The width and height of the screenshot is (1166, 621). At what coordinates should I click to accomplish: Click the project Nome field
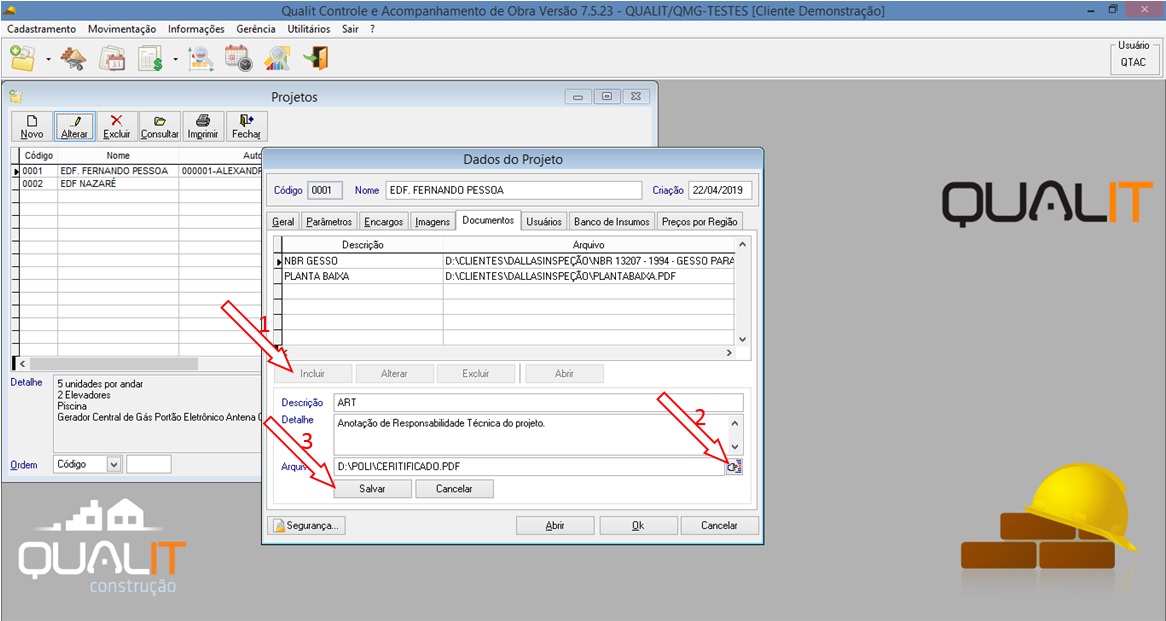click(514, 190)
